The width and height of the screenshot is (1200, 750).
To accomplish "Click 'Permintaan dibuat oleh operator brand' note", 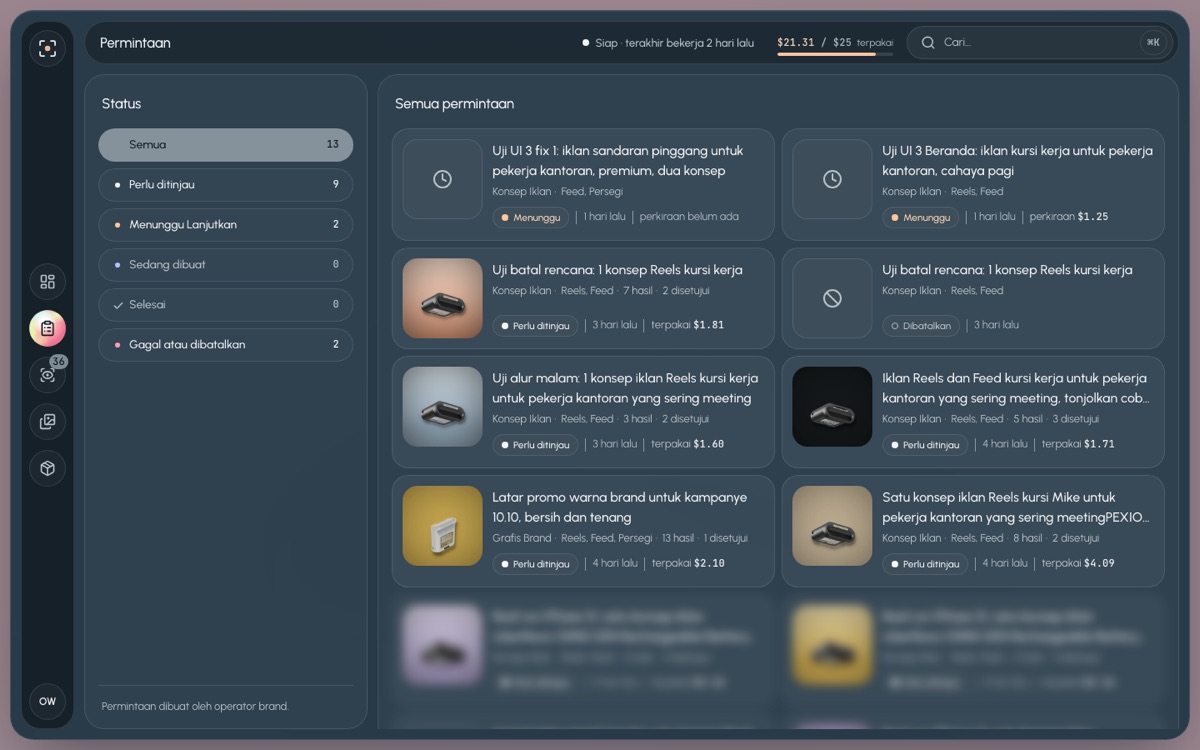I will click(x=194, y=706).
